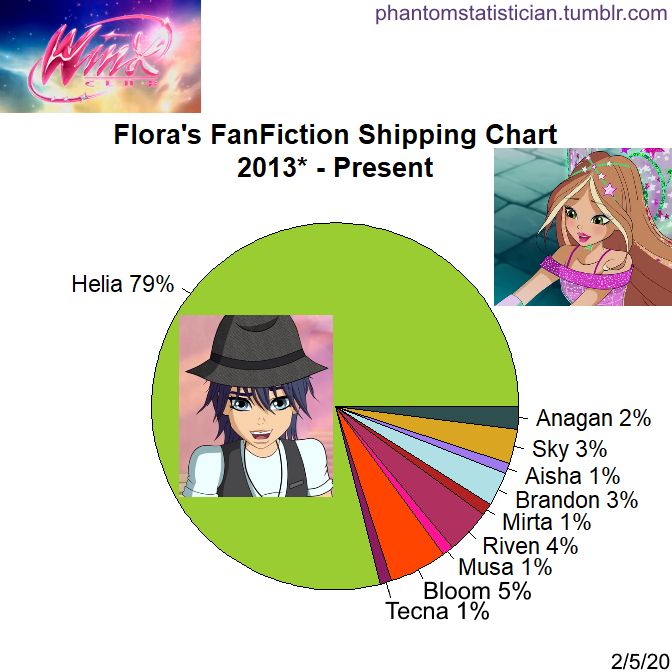Image resolution: width=672 pixels, height=672 pixels.
Task: Click the Brandon 3% label
Action: [577, 500]
